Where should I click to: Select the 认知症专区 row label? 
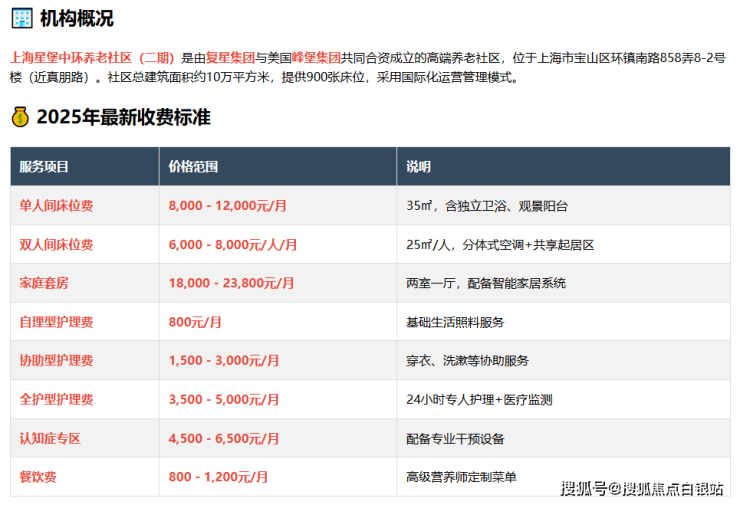(x=50, y=438)
